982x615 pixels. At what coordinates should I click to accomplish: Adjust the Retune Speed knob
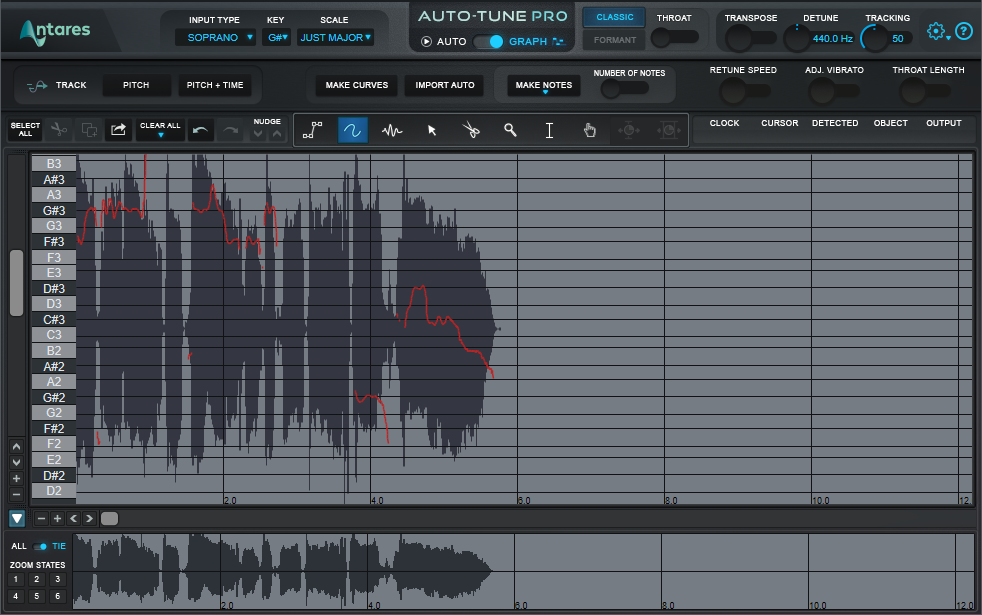[x=732, y=93]
